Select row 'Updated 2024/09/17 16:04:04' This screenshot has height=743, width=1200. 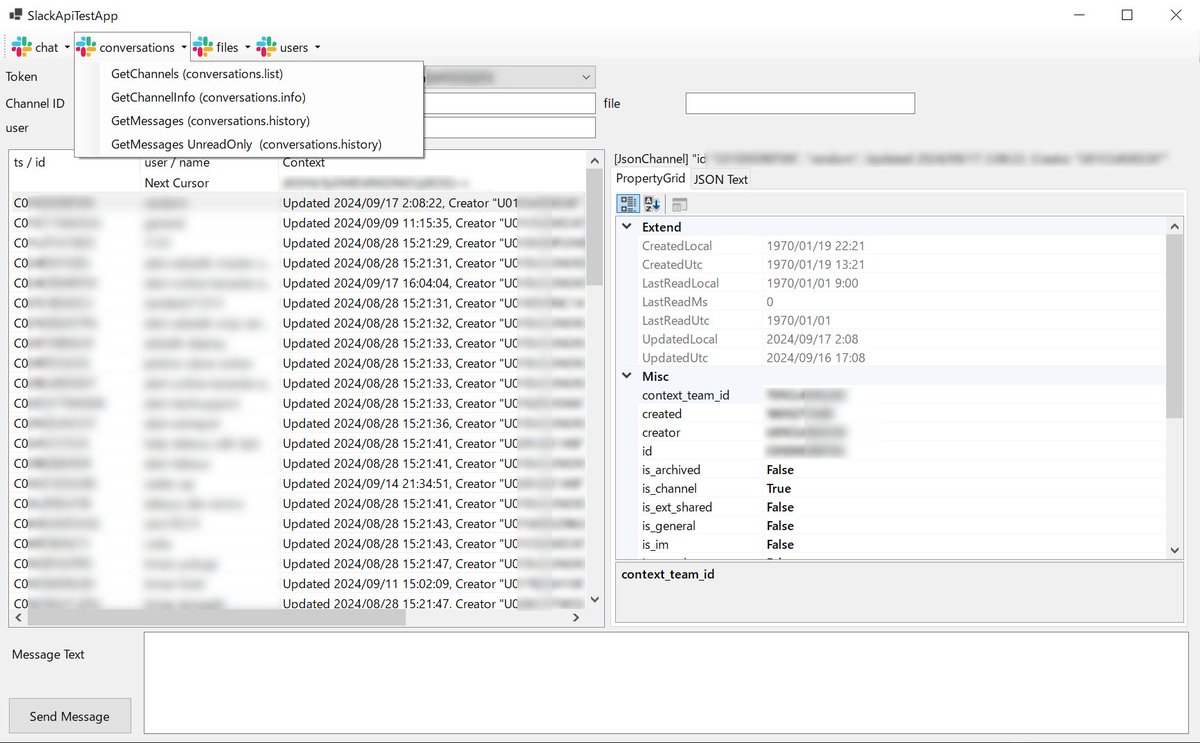(298, 283)
